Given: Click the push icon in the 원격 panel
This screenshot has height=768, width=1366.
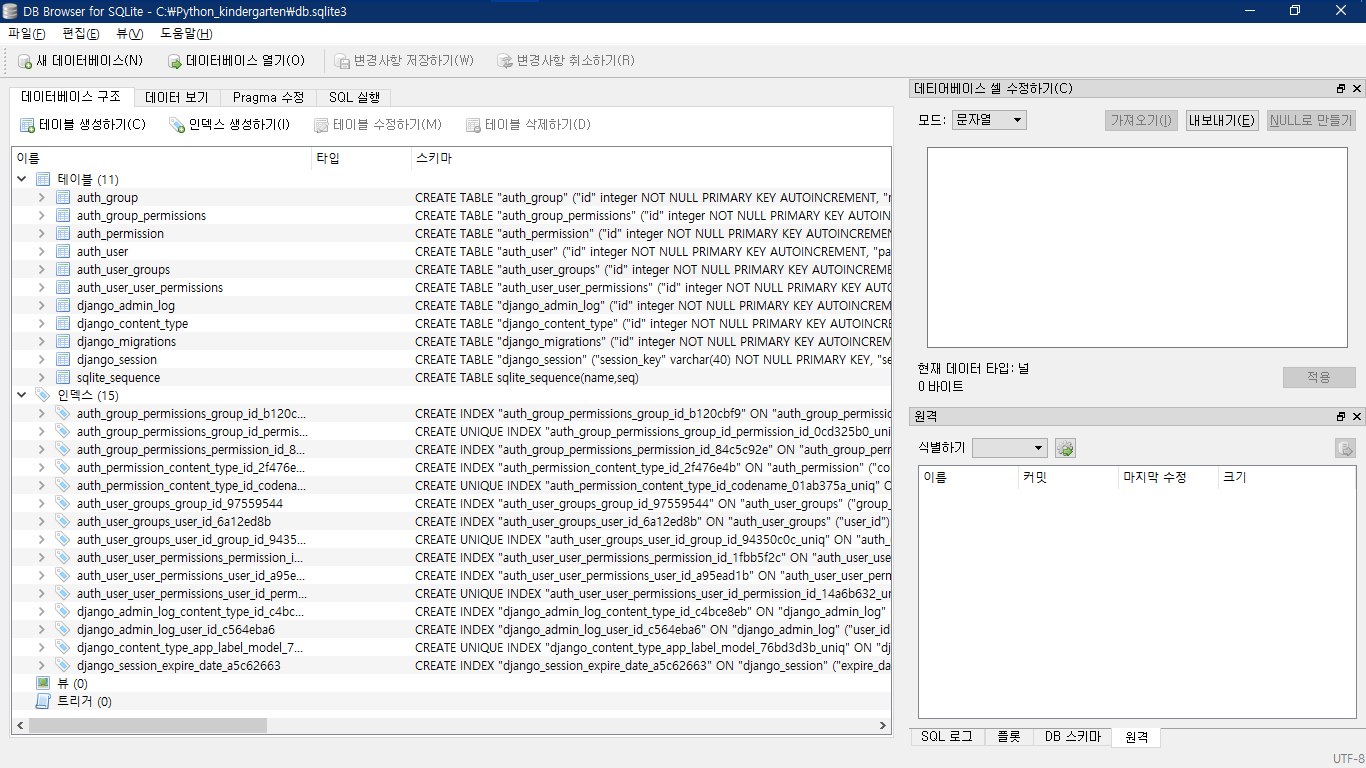Looking at the screenshot, I should [x=1345, y=448].
